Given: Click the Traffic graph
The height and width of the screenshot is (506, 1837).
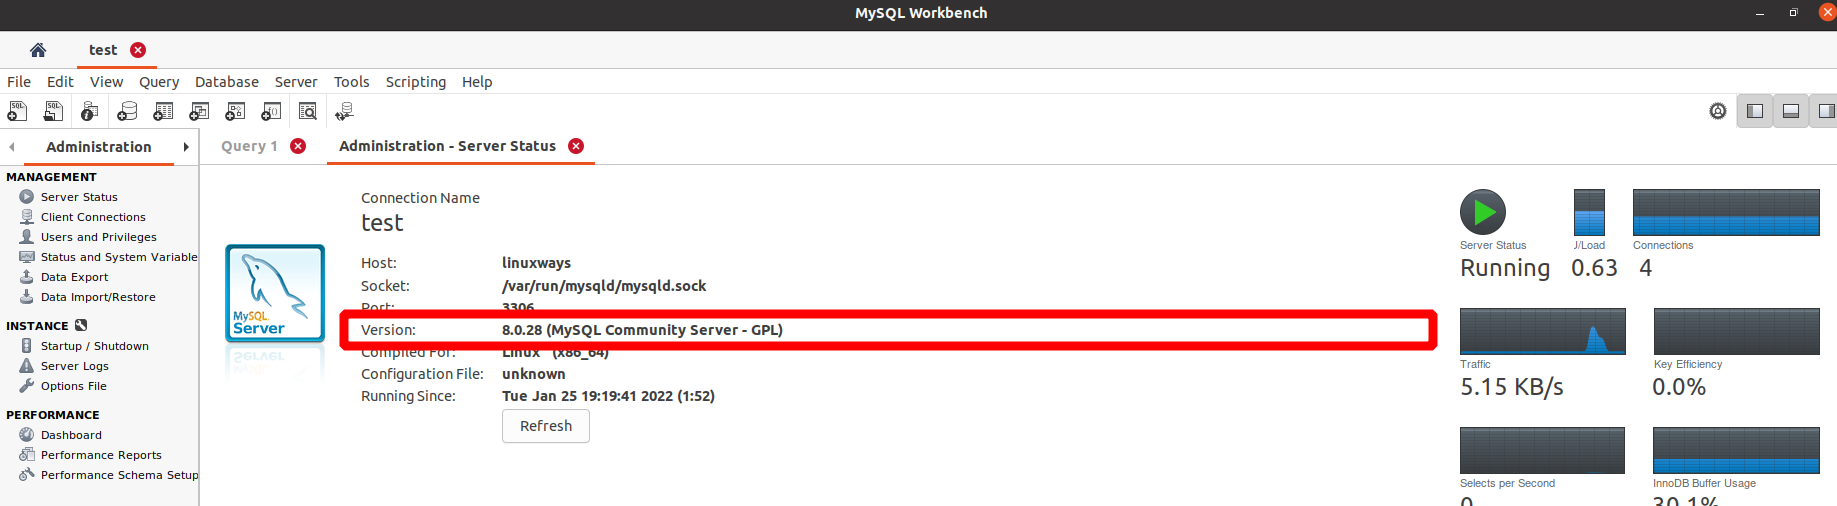Looking at the screenshot, I should pos(1542,331).
